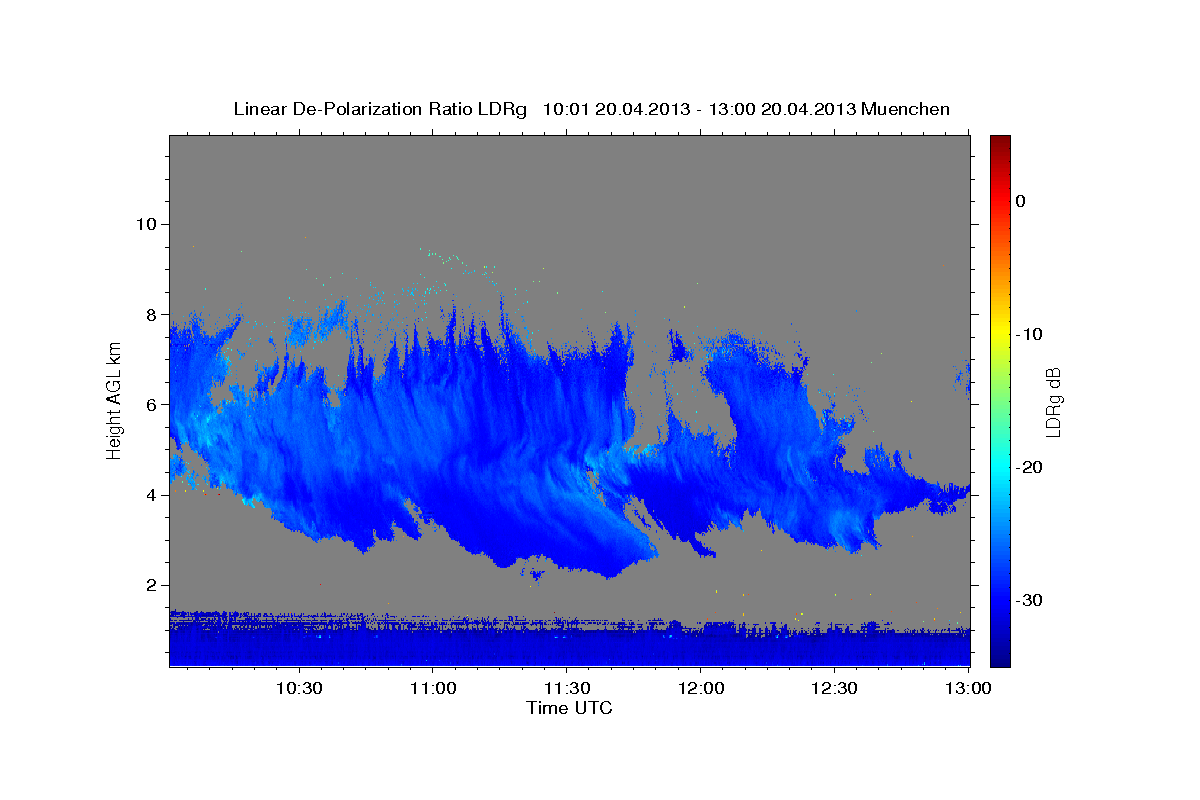This screenshot has height=800, width=1200.
Task: Click the plot title text 'Linear De-Polarization Ratio LDRg'
Action: 380,109
